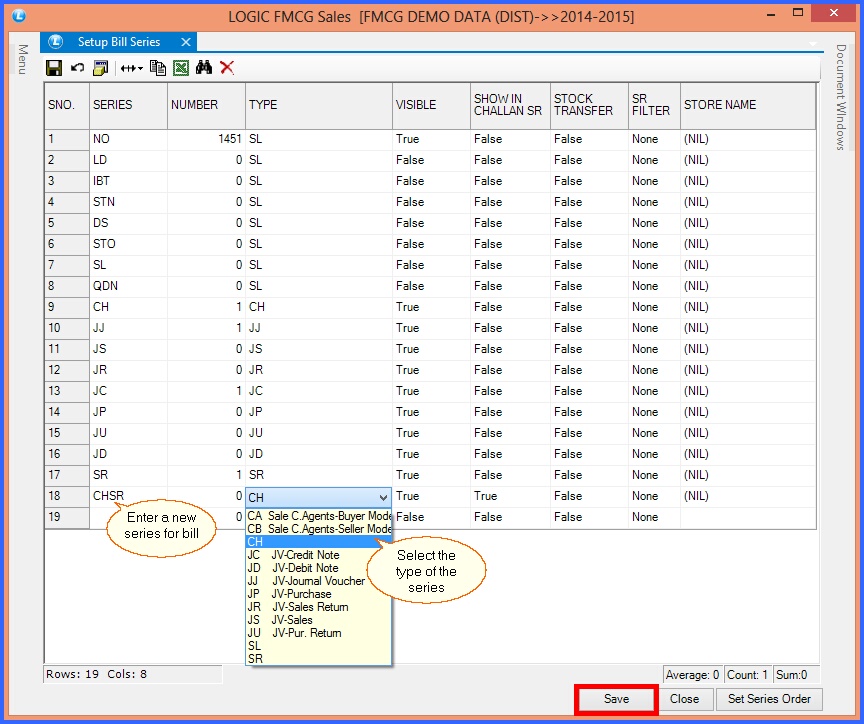Click the Count: 1 status field
Screen dimensions: 864x724
coord(747,674)
